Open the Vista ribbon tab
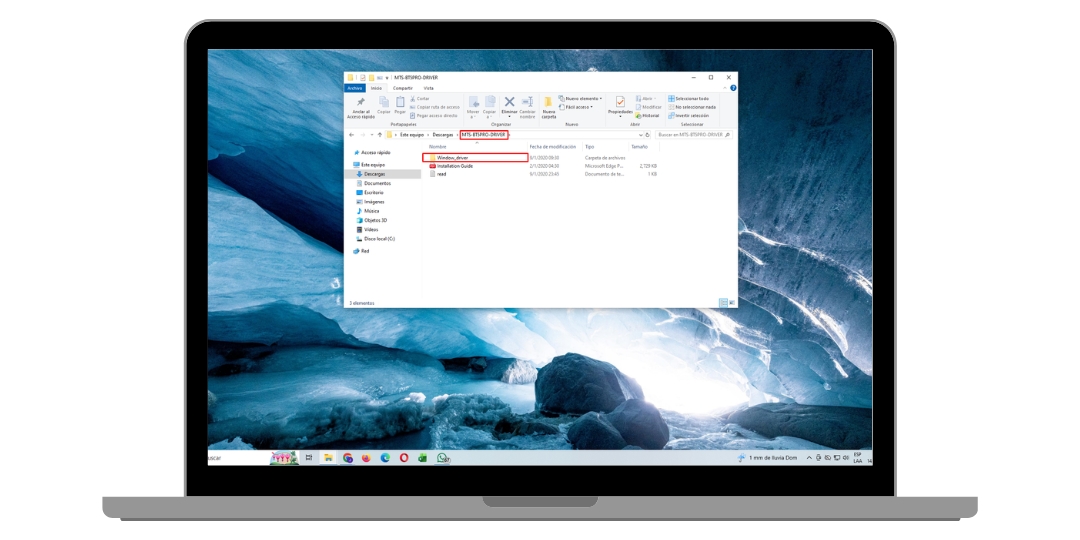 point(428,88)
